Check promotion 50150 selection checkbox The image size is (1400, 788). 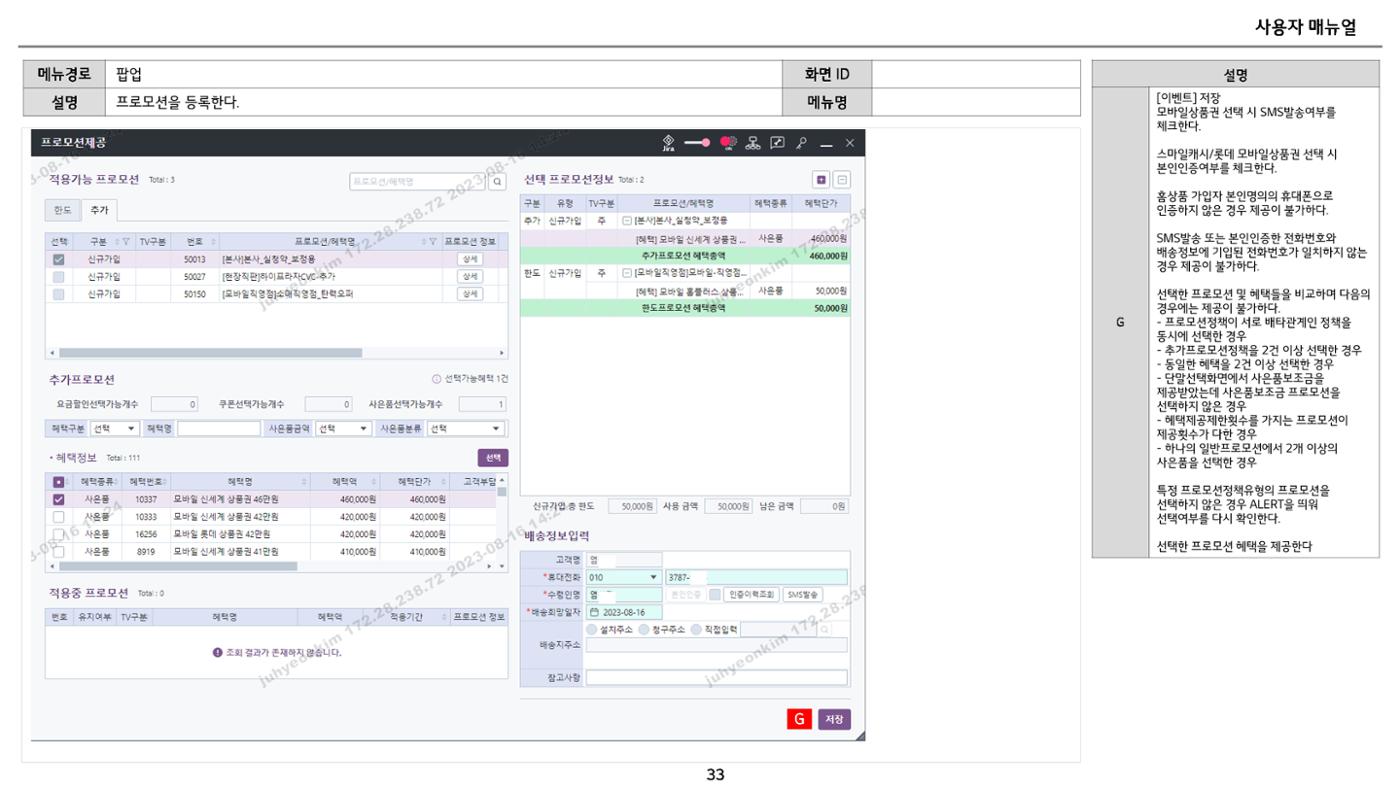tap(58, 294)
